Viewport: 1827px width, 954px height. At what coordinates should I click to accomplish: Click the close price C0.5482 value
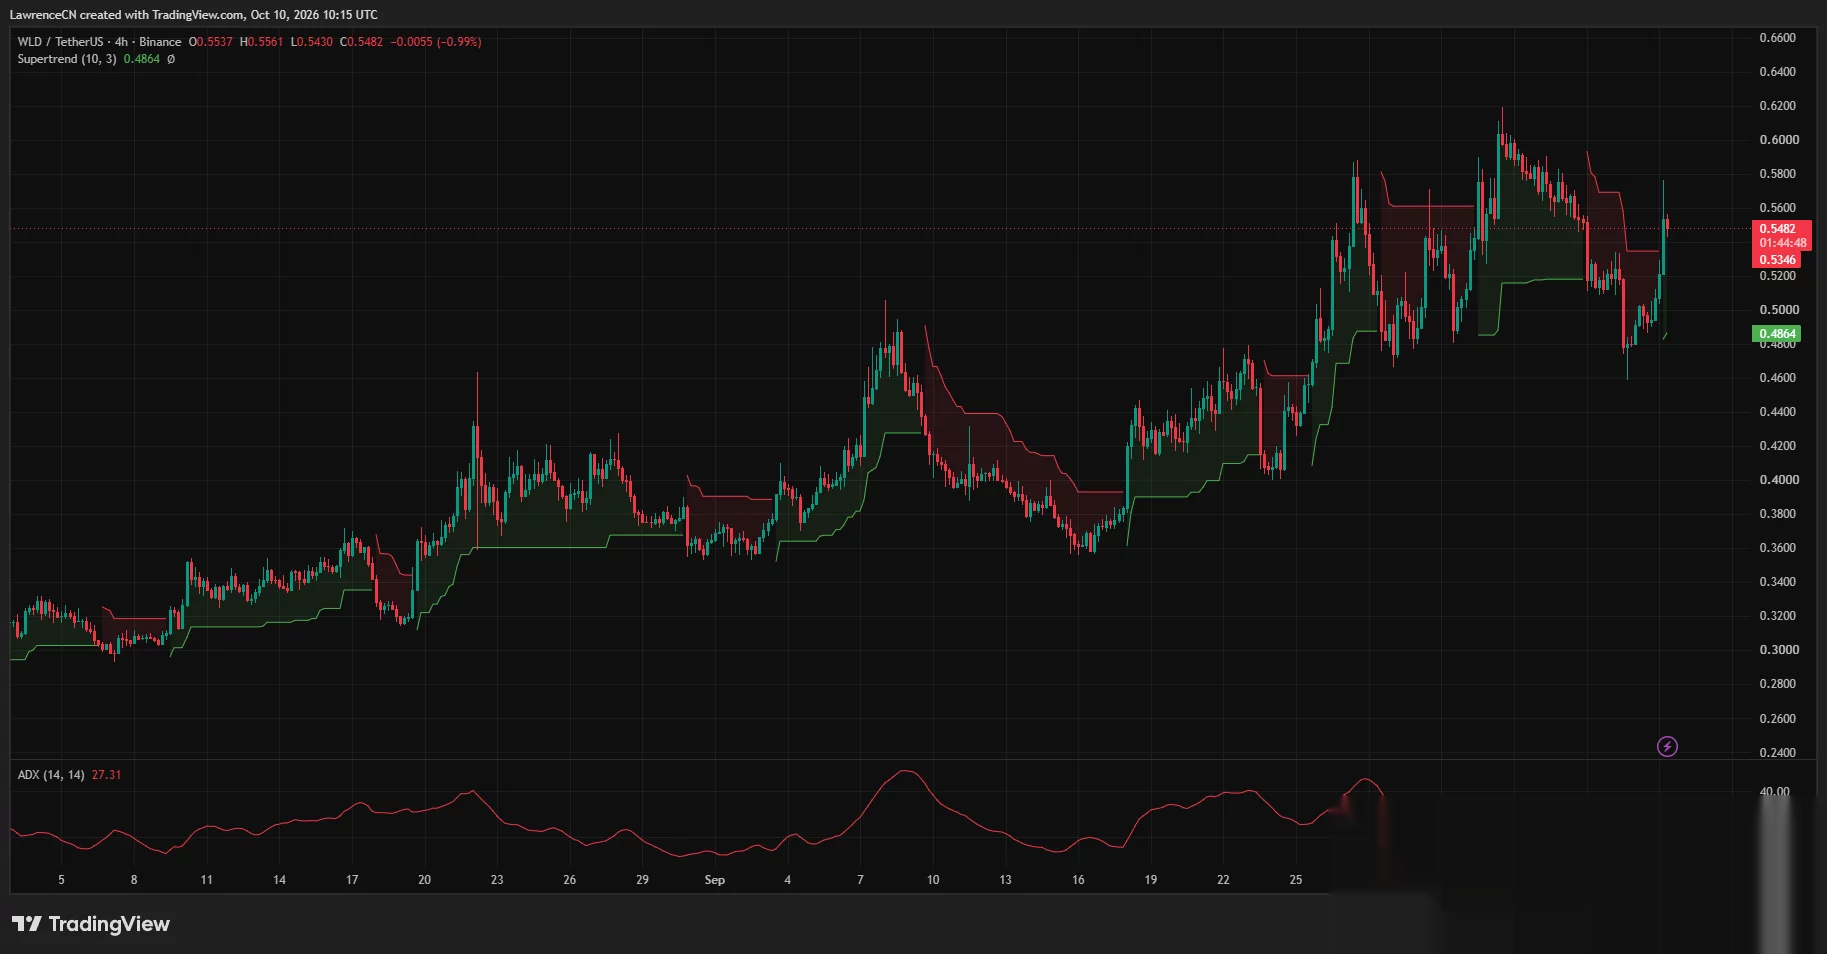(362, 42)
